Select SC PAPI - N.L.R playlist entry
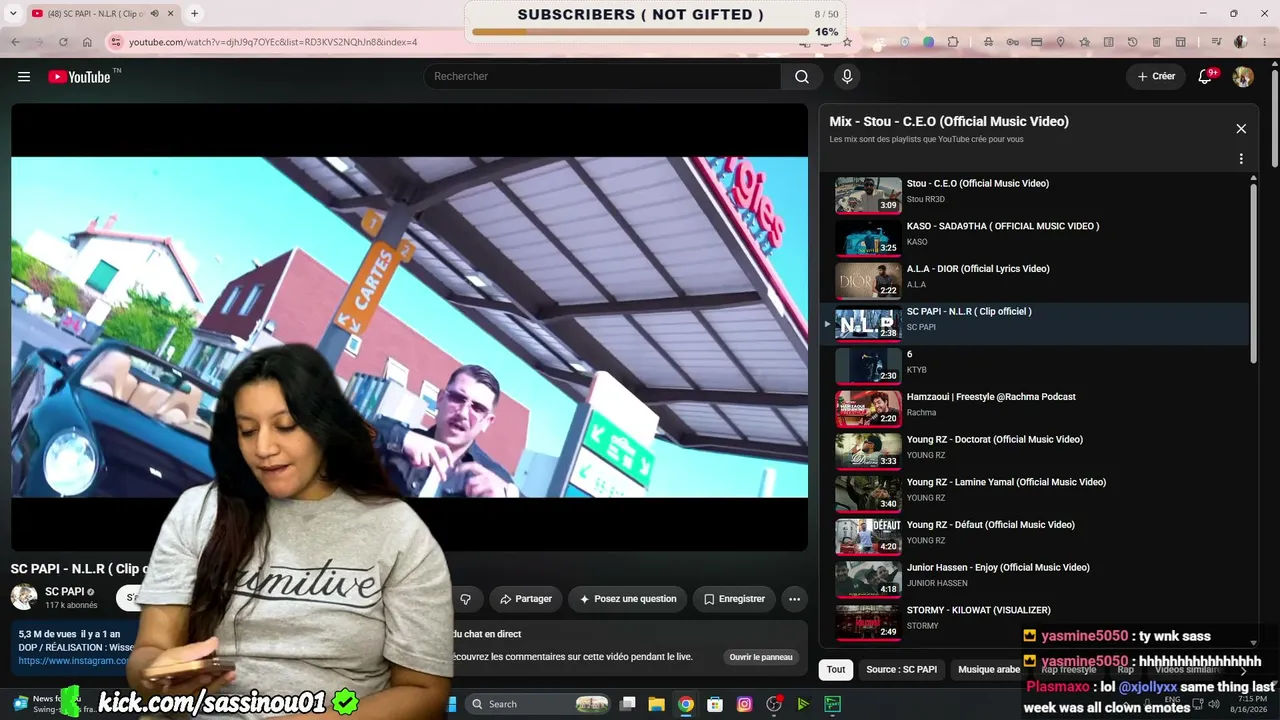The width and height of the screenshot is (1280, 720). 1035,323
